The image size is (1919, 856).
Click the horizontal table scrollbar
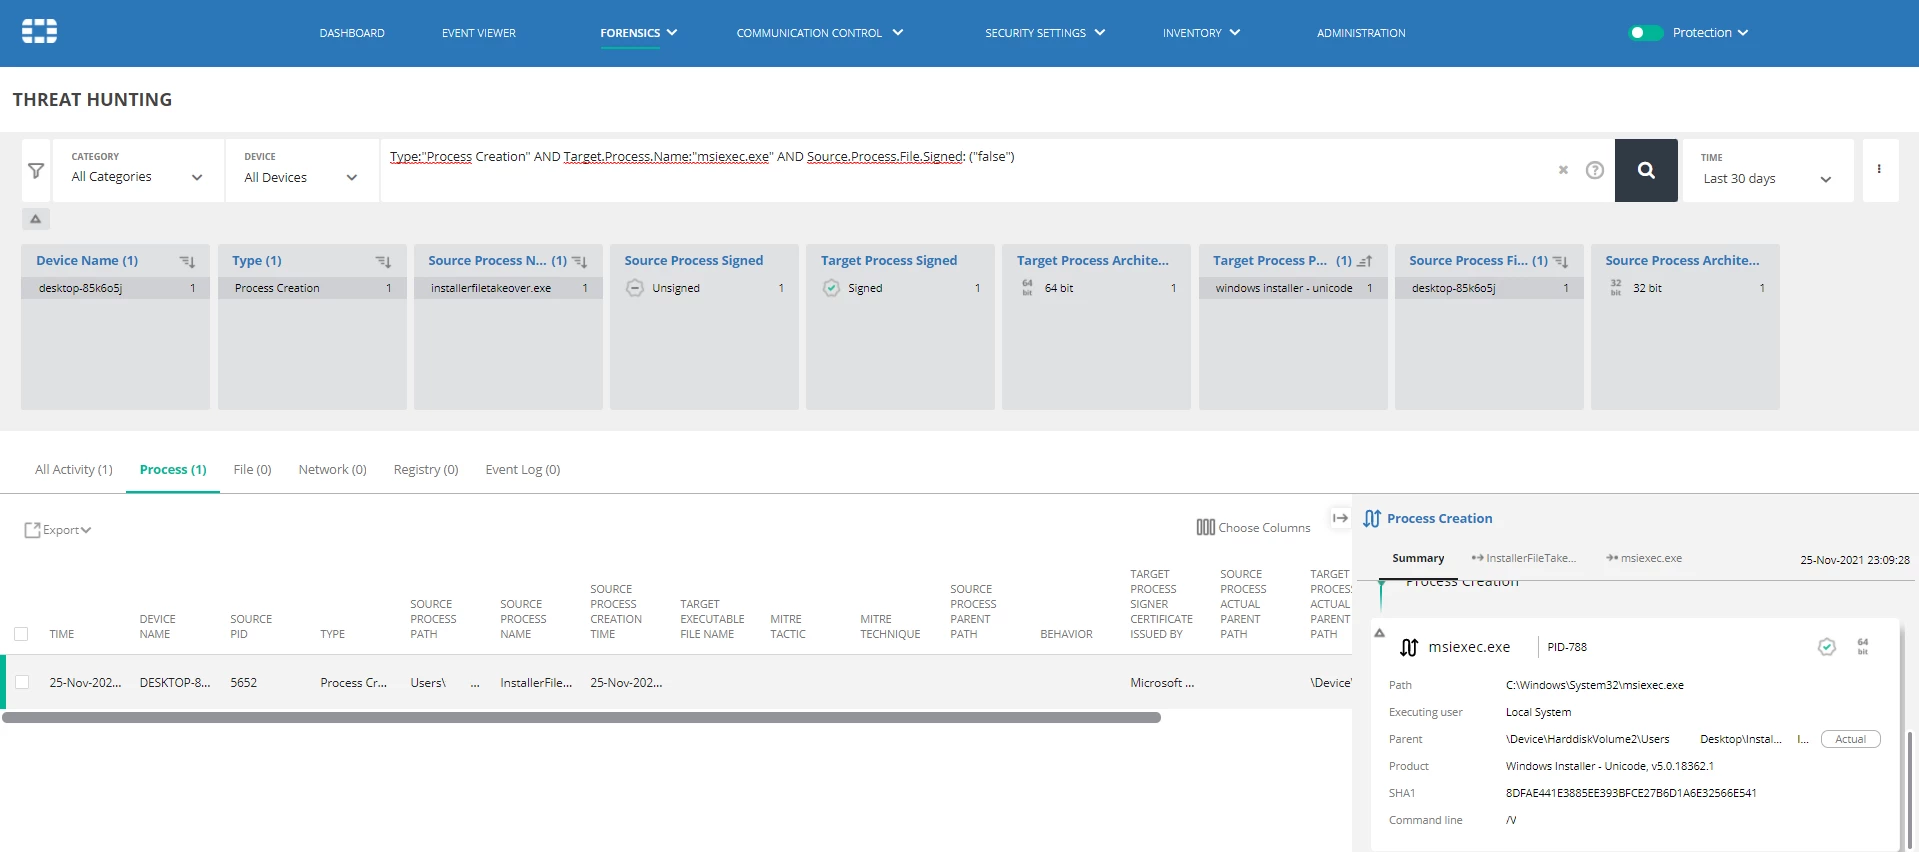581,717
